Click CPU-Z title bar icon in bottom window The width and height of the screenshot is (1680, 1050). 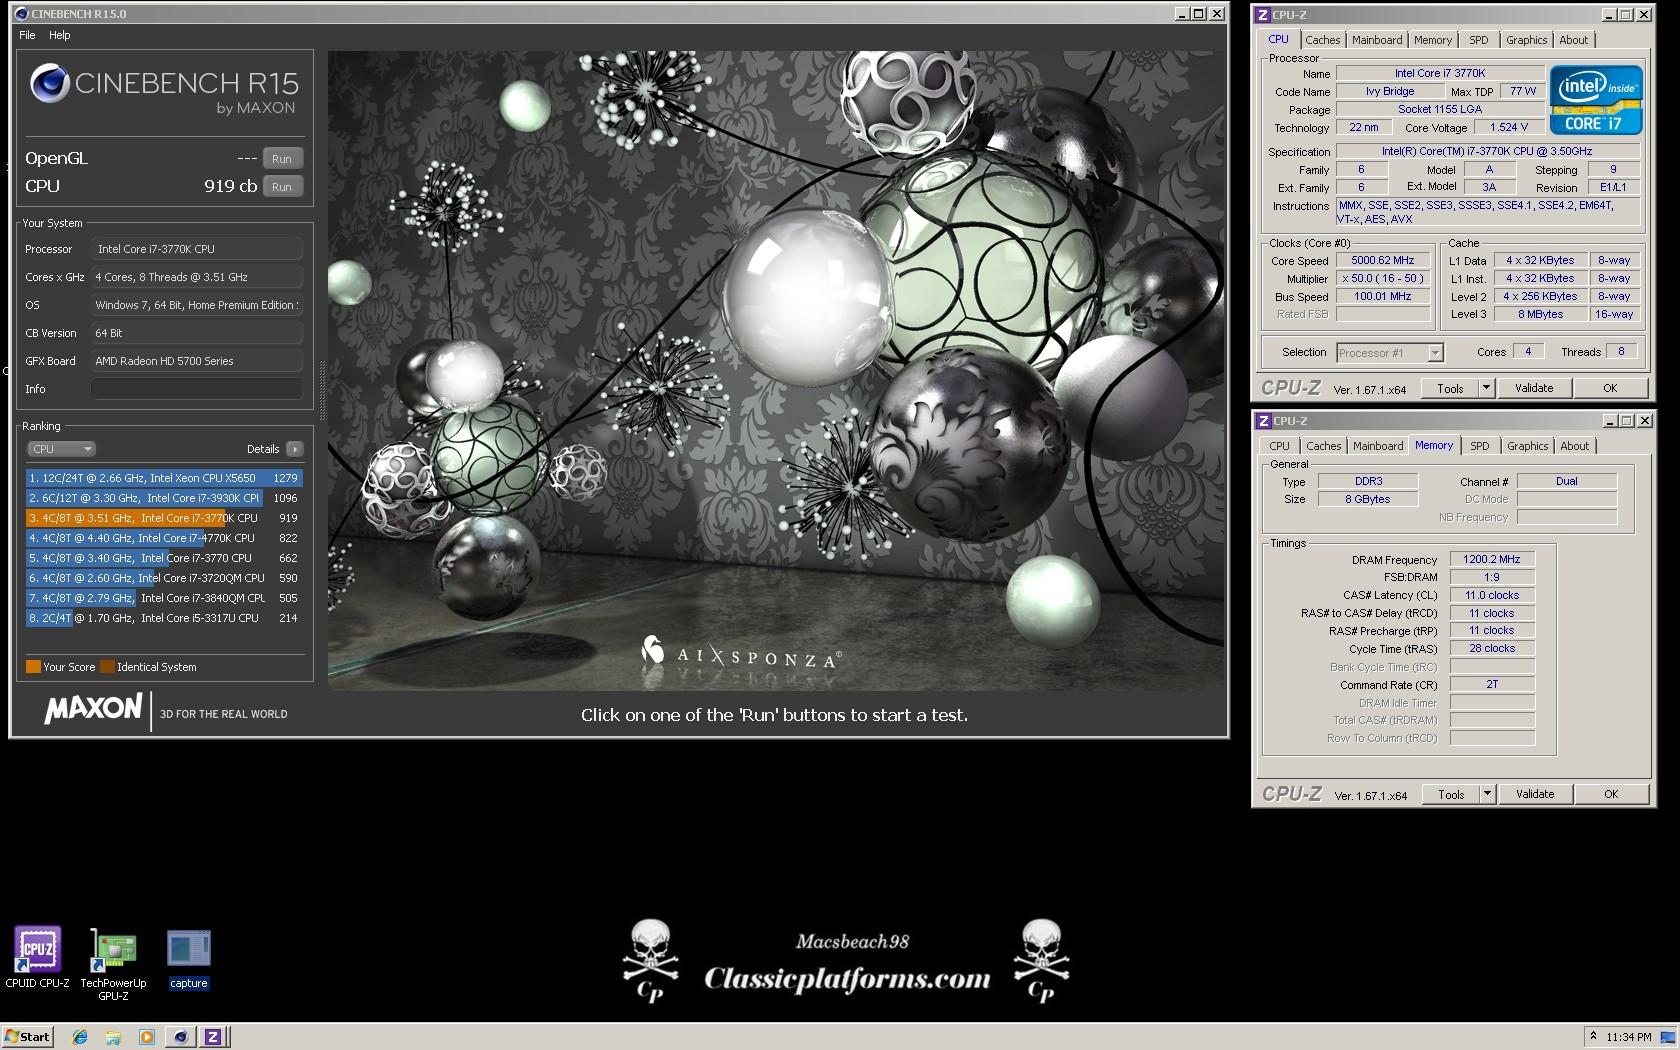coord(1263,421)
